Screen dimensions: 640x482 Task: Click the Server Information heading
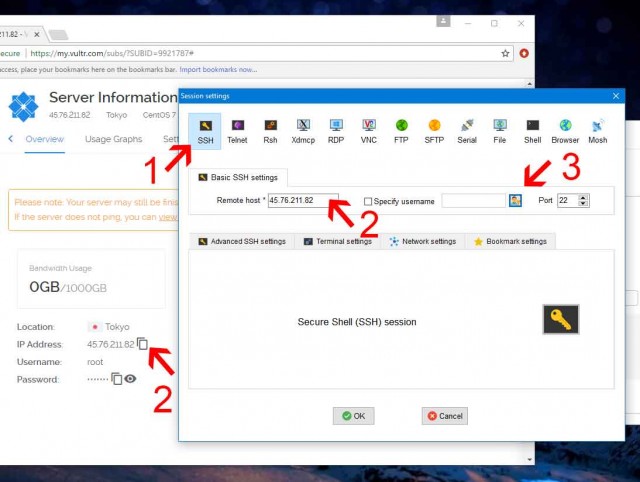[x=113, y=98]
